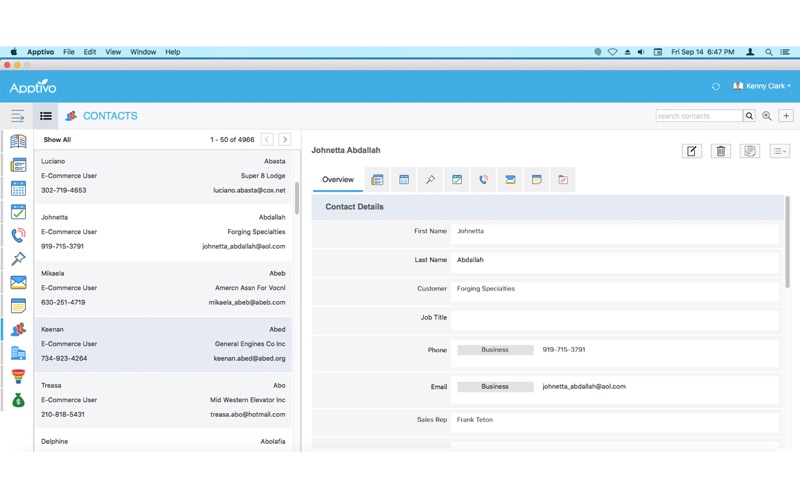Image resolution: width=800 pixels, height=500 pixels.
Task: Open the call logs tab icon
Action: coord(483,180)
